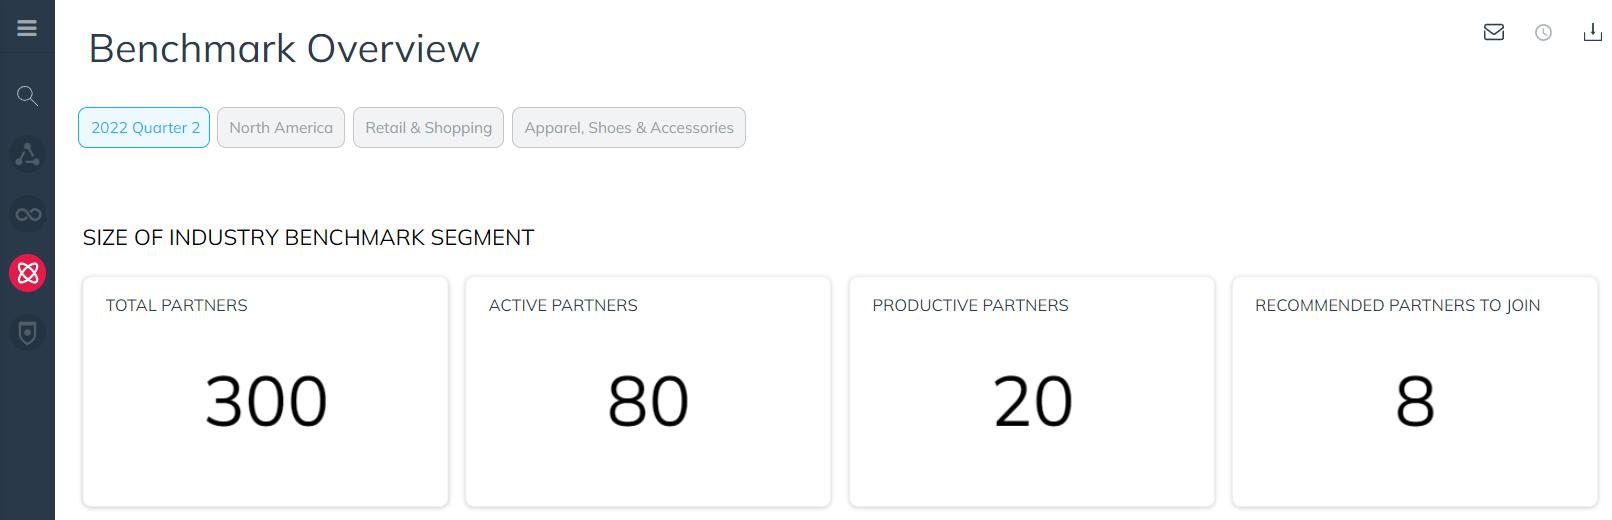Open the shield sidebar icon
1612x520 pixels.
27,332
